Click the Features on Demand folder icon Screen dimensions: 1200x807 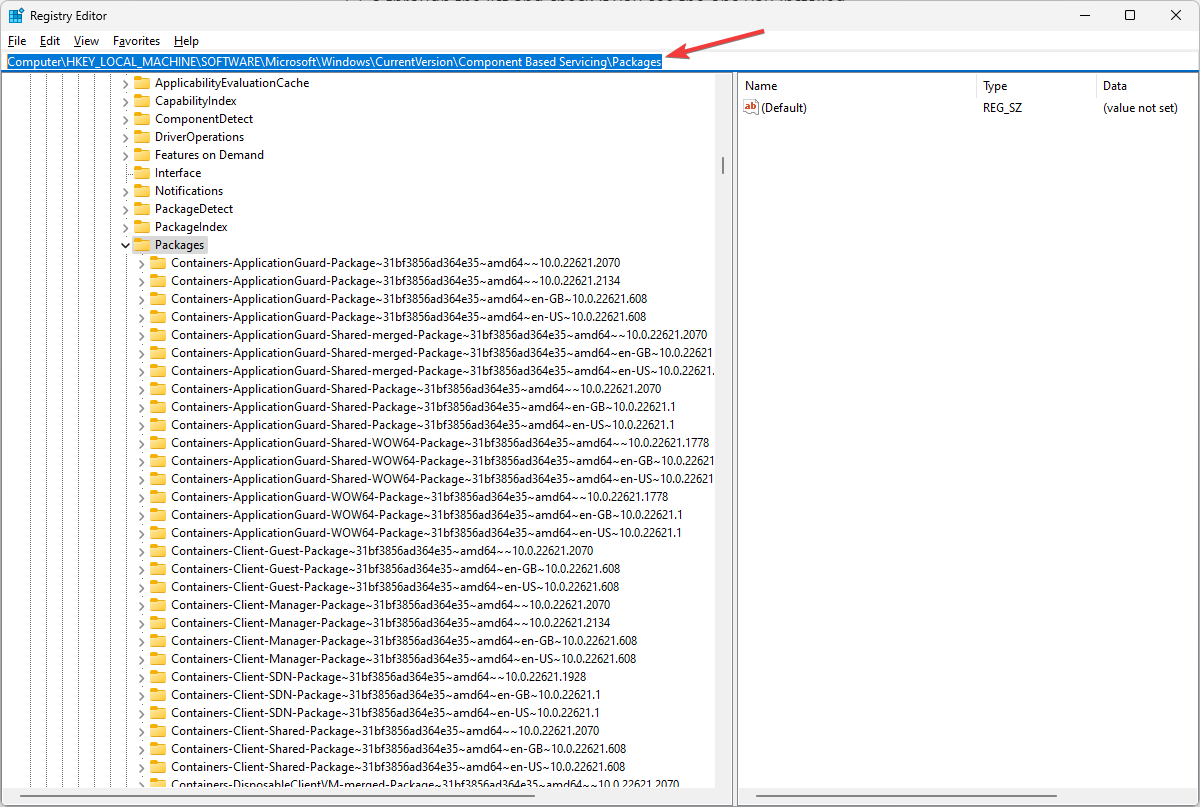[141, 155]
